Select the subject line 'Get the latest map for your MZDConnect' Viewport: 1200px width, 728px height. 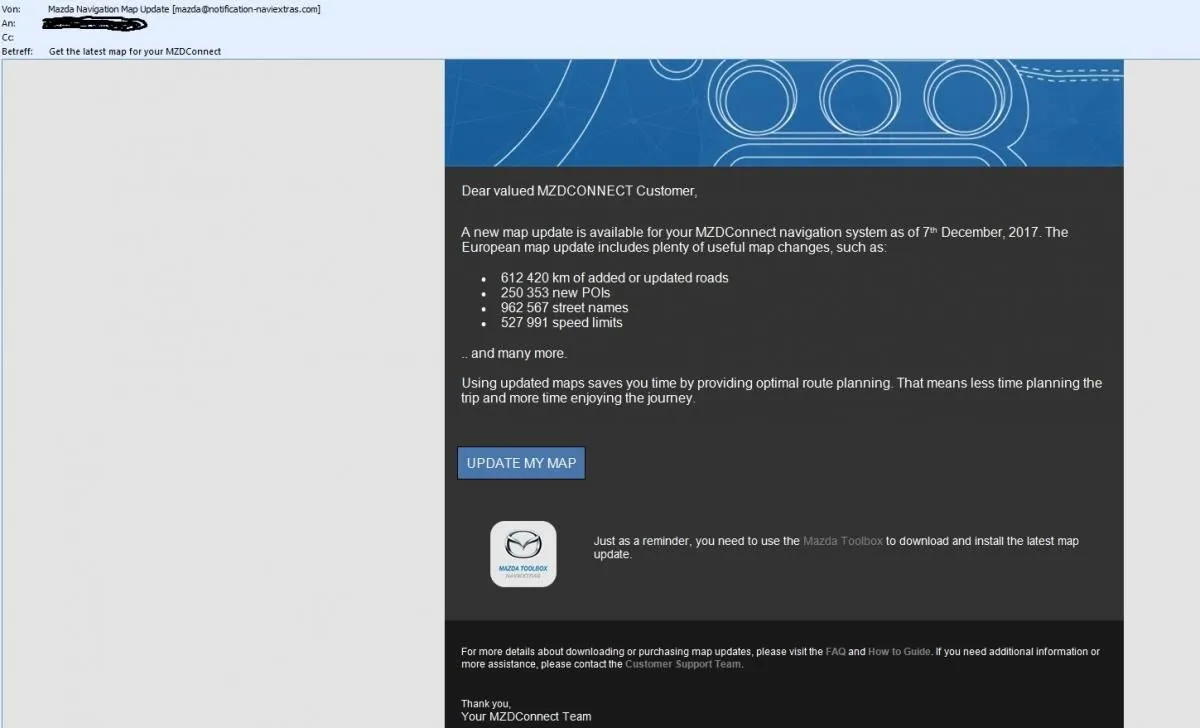coord(135,51)
